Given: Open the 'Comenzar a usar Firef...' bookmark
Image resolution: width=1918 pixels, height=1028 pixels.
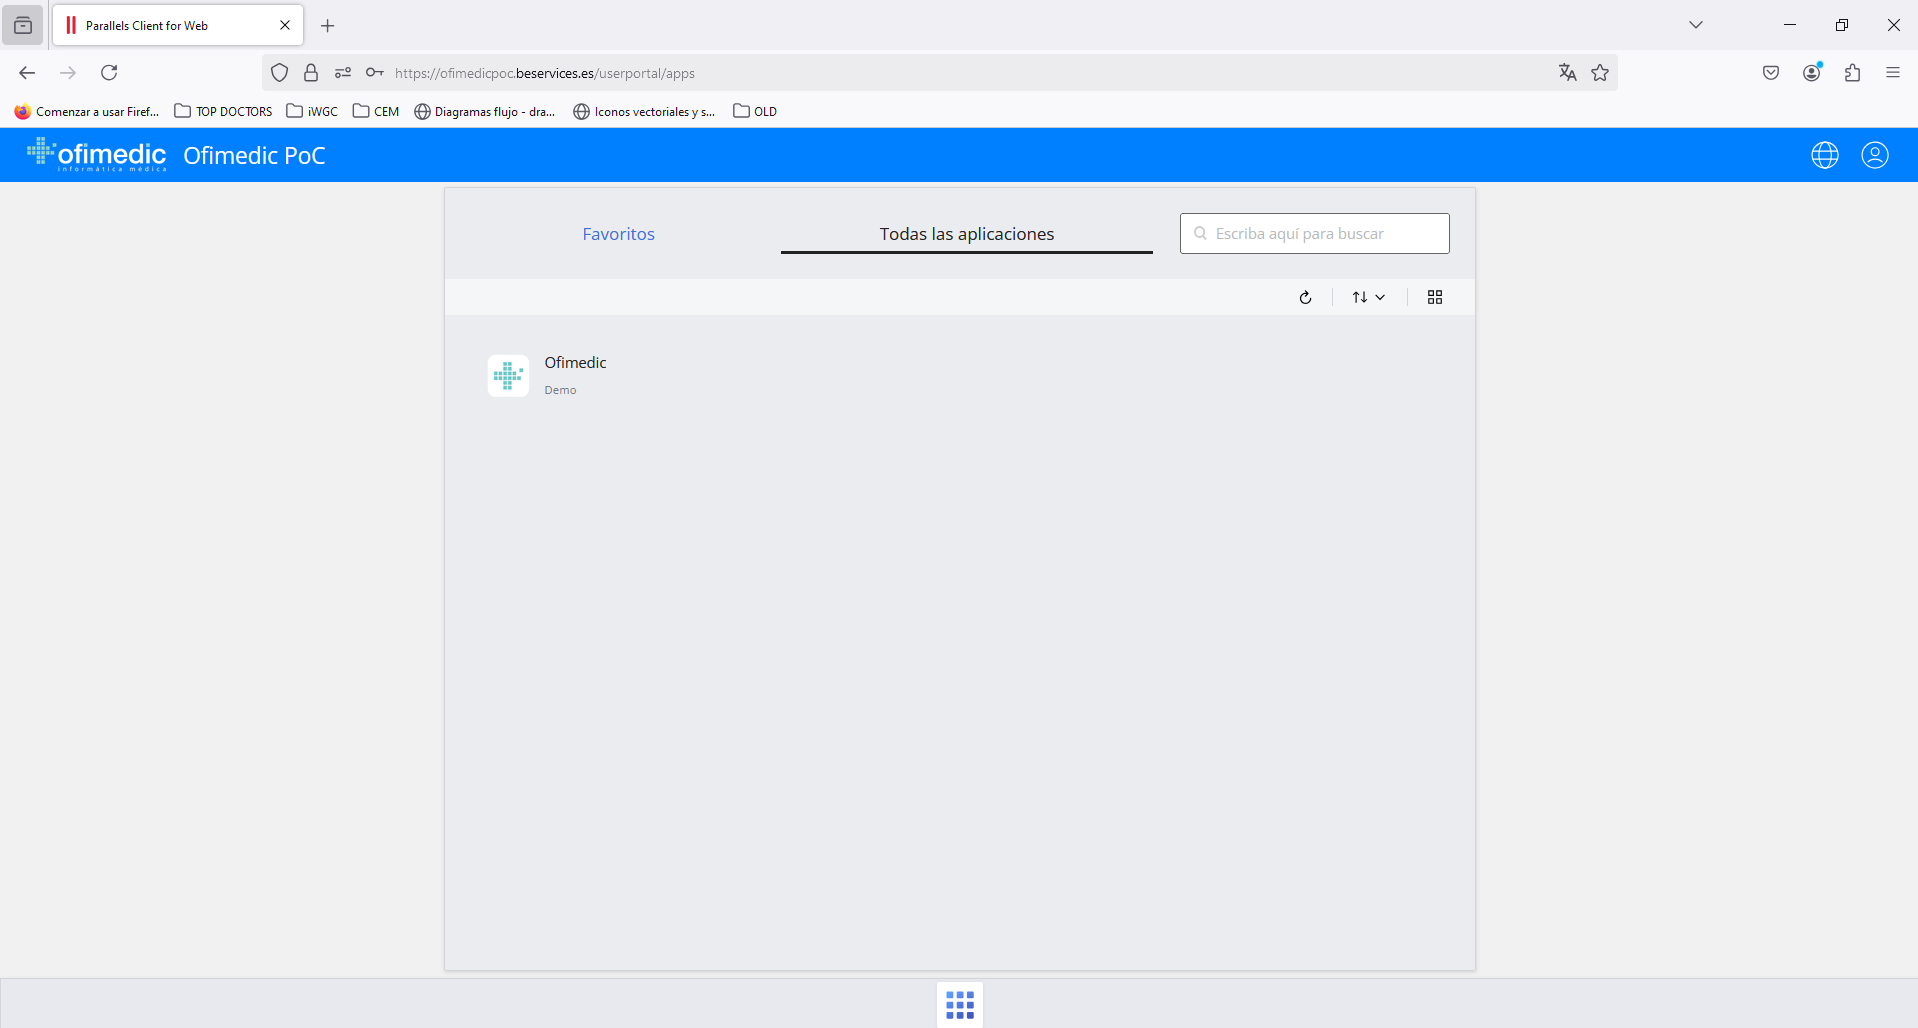Looking at the screenshot, I should [x=87, y=111].
